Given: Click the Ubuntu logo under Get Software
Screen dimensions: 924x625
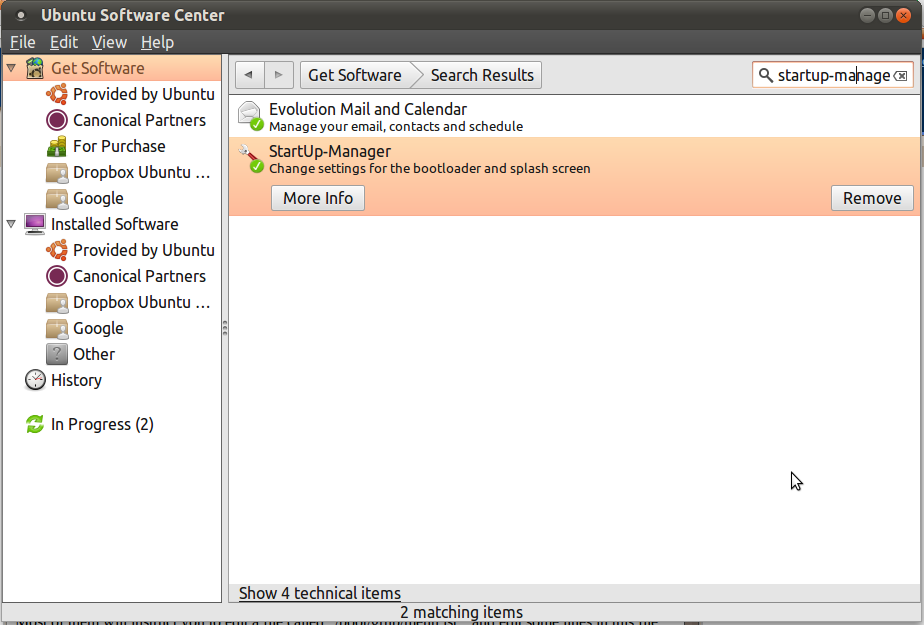Looking at the screenshot, I should (x=57, y=94).
